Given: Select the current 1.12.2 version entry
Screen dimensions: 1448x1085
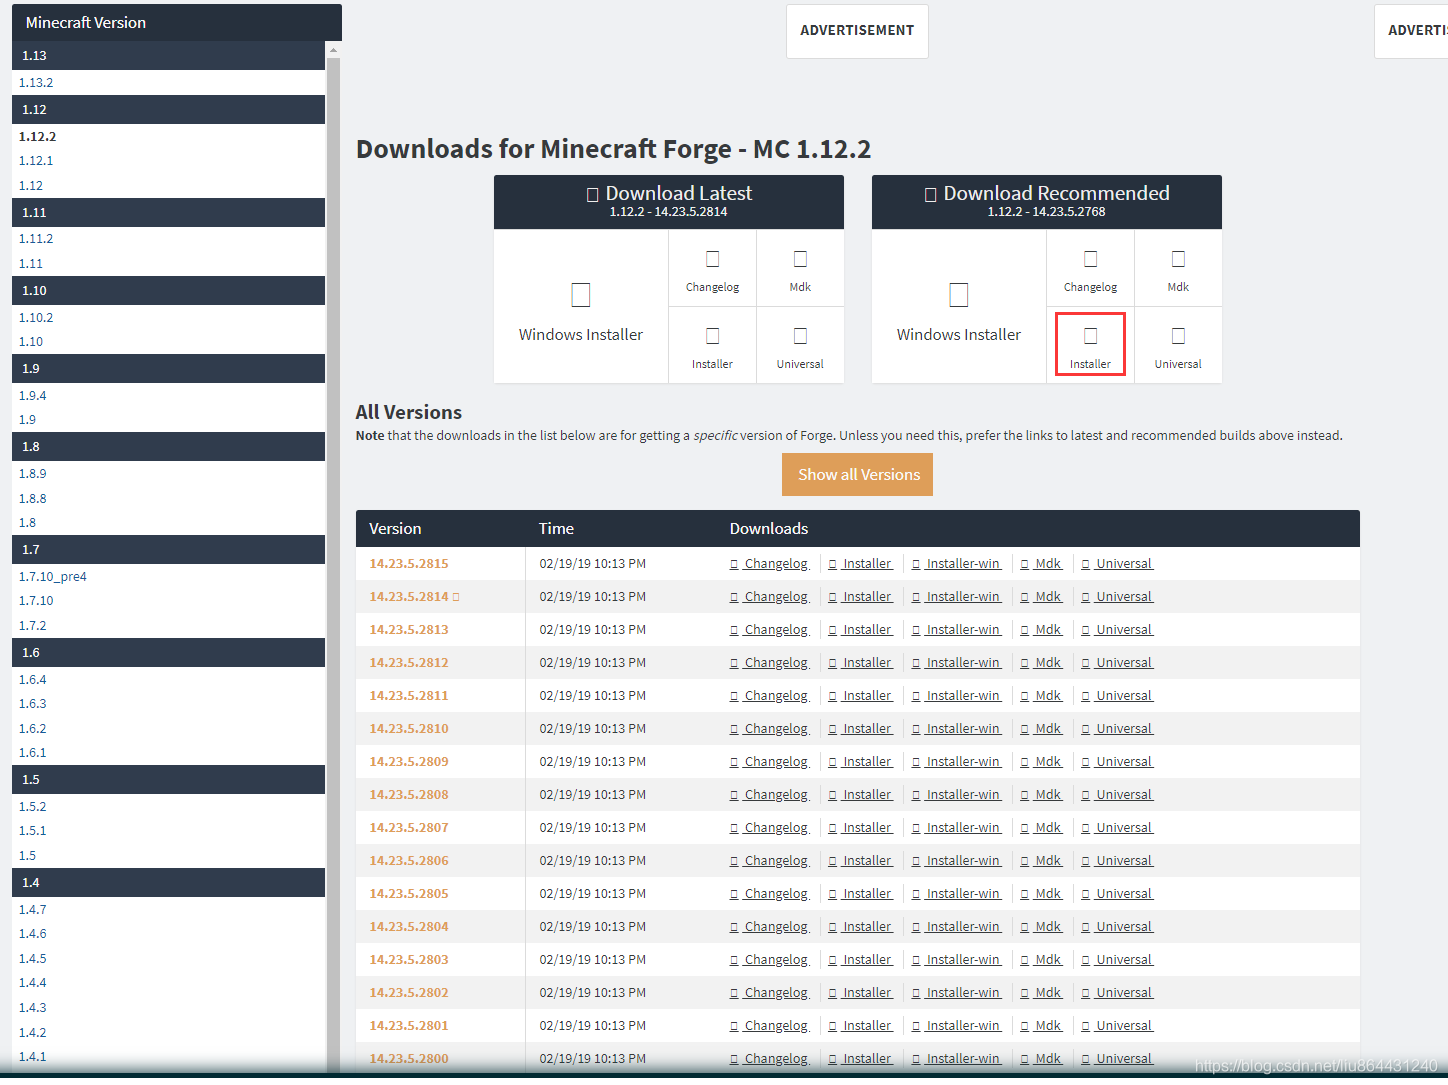Looking at the screenshot, I should click(37, 137).
